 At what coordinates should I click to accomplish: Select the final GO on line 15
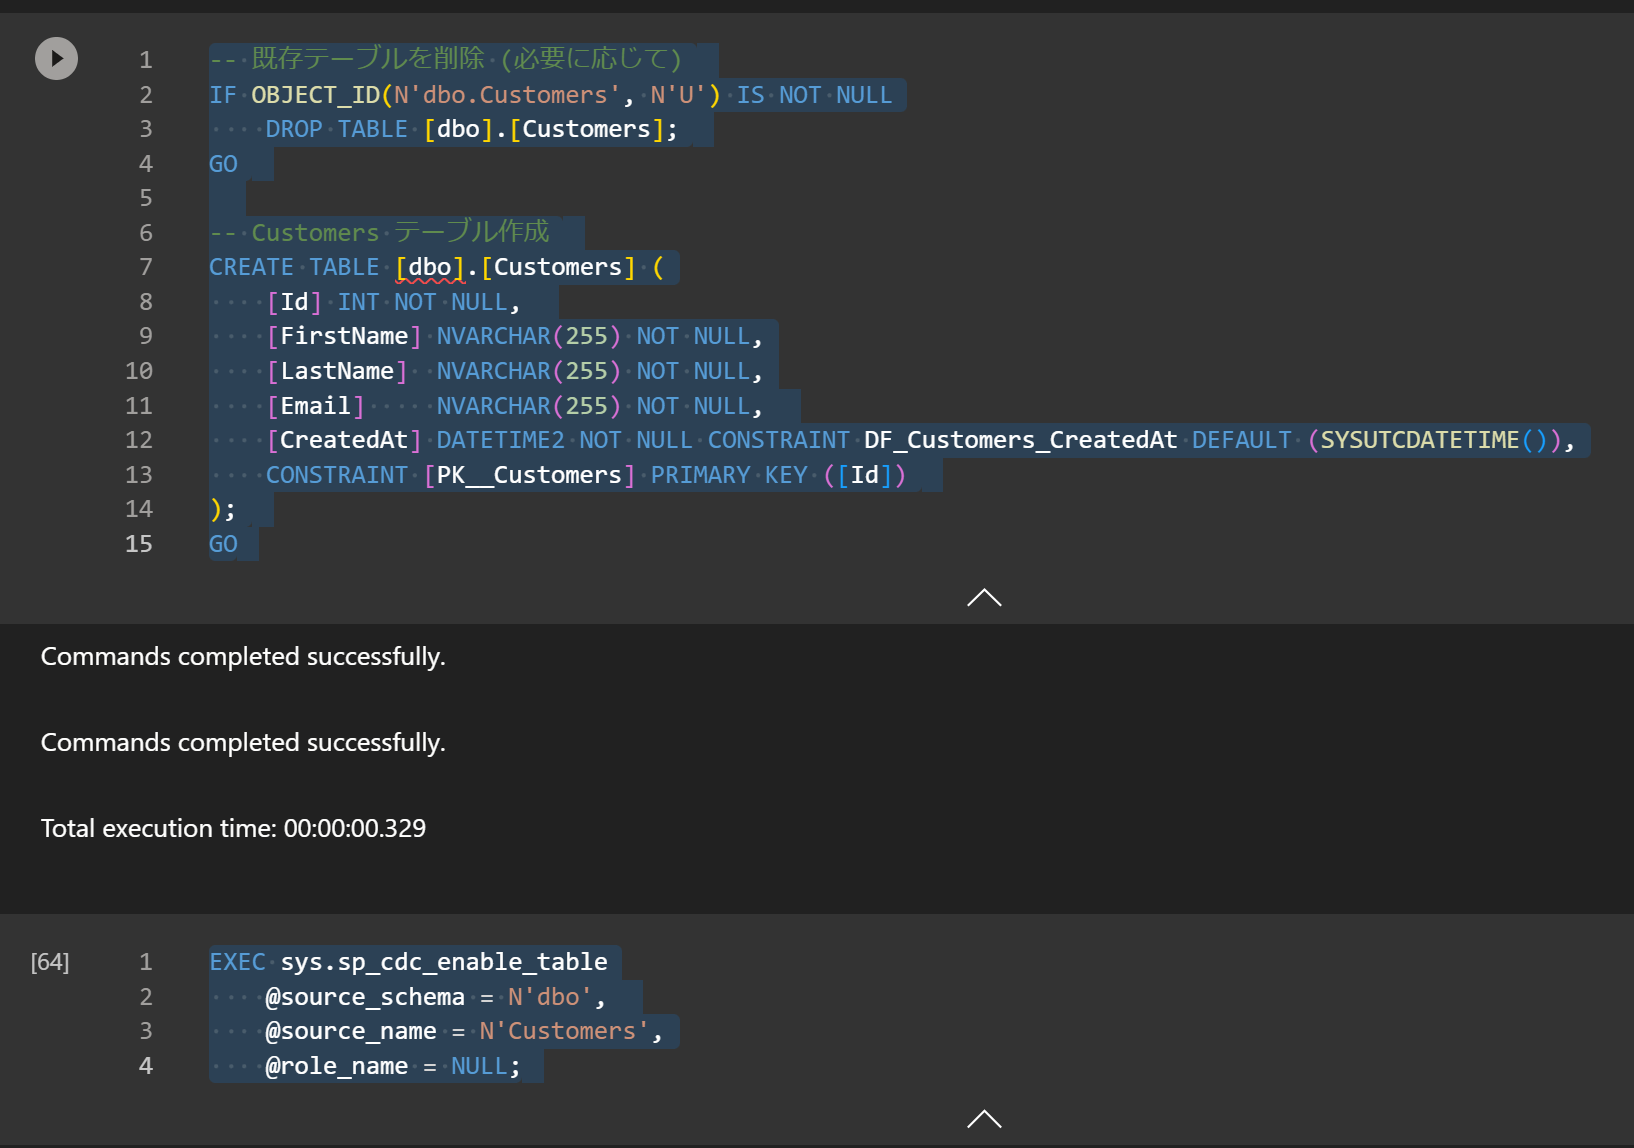pos(223,544)
